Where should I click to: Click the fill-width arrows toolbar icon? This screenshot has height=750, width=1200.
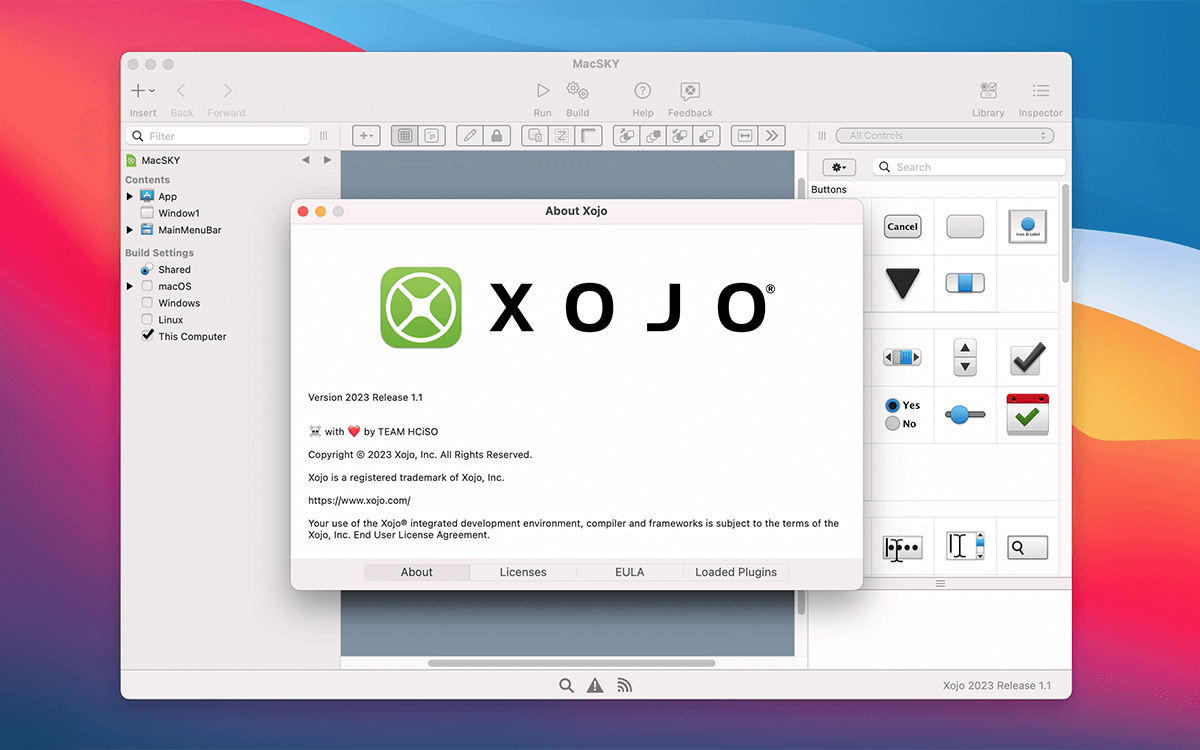[744, 136]
